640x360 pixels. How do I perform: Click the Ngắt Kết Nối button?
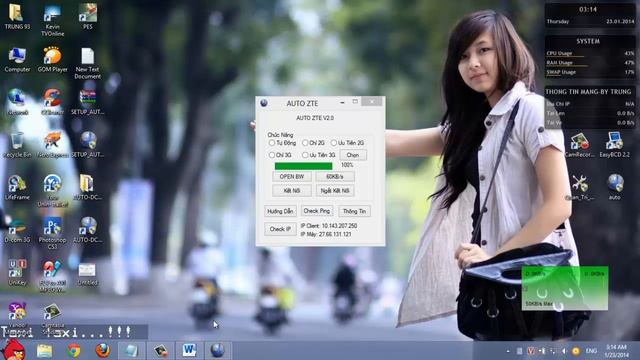tap(335, 191)
